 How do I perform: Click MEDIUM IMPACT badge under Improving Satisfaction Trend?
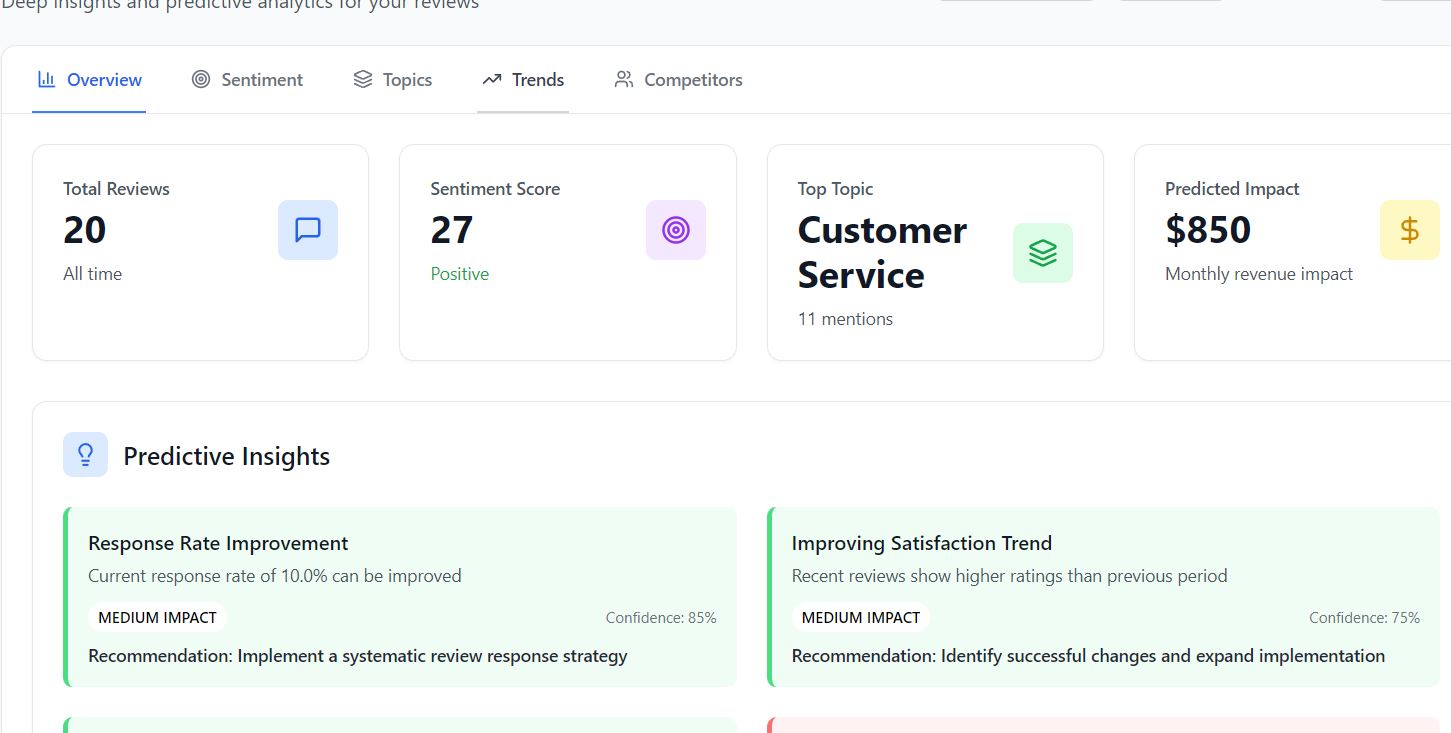861,618
